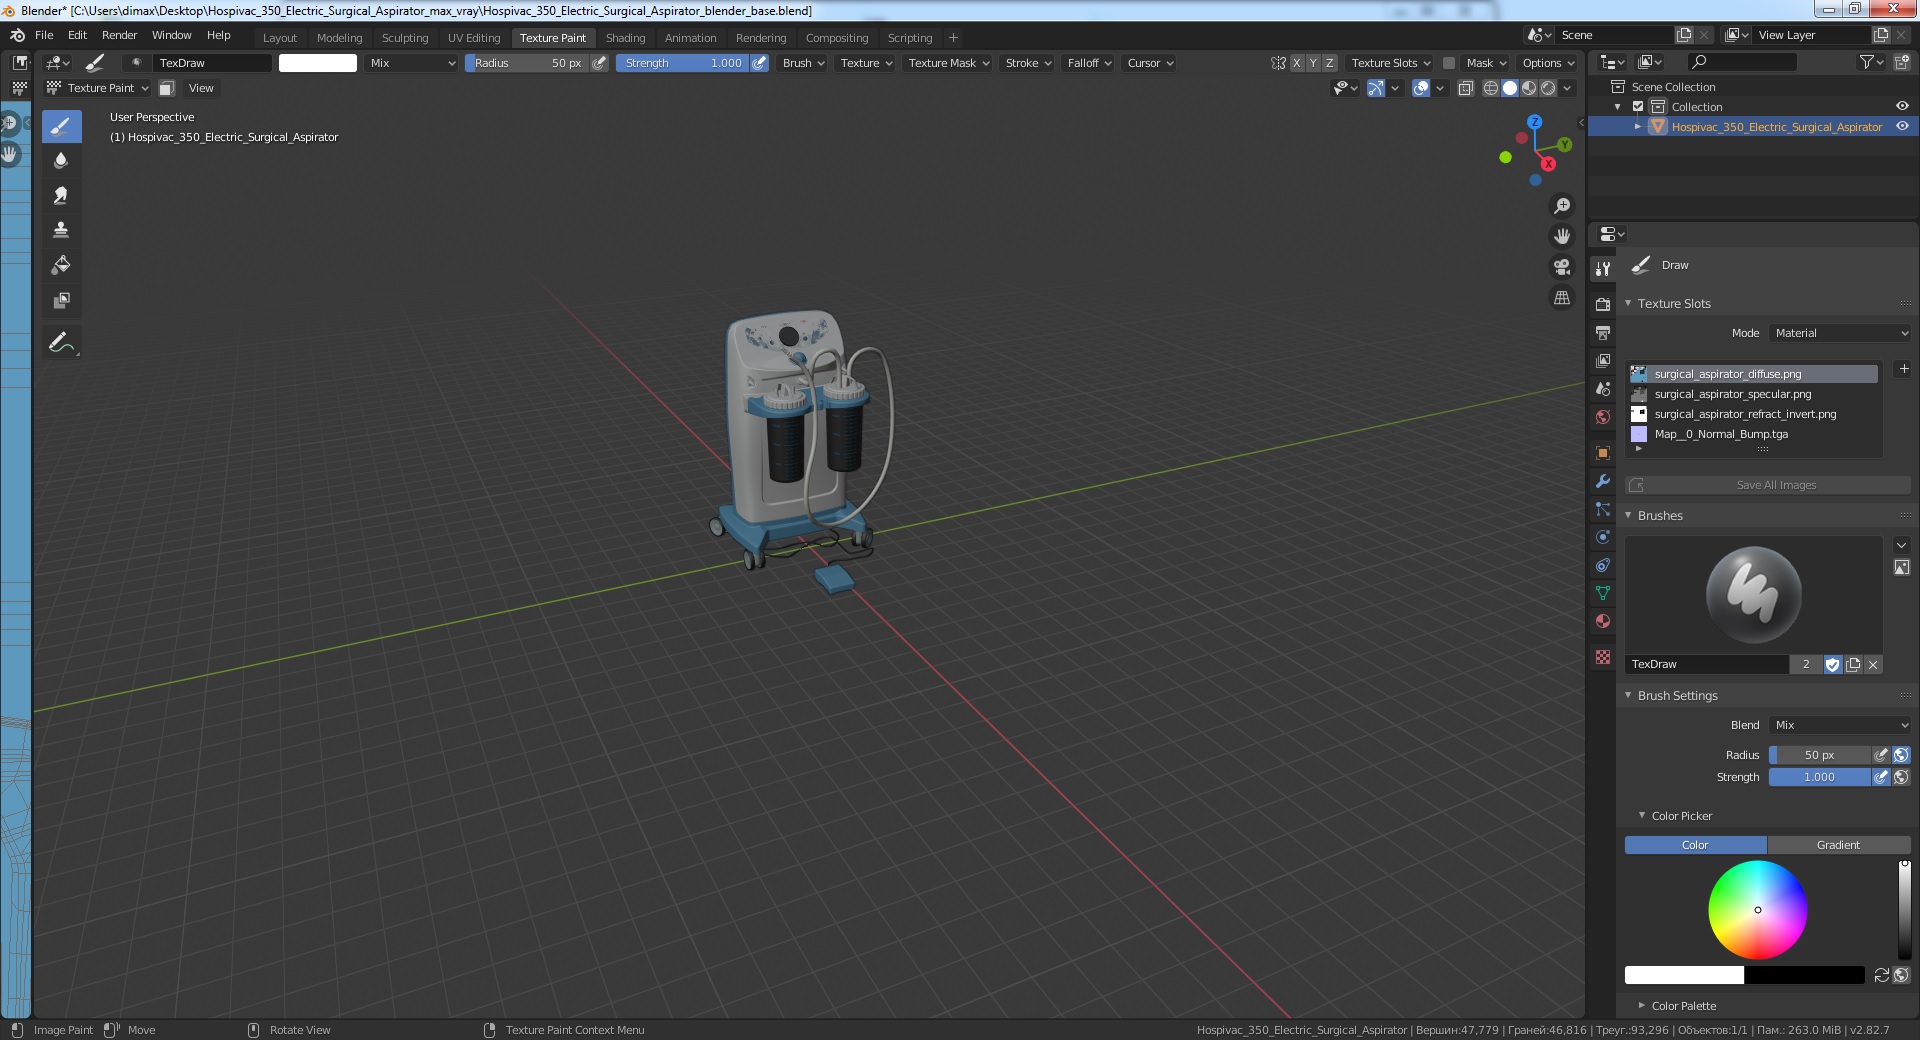Add a new workspace with plus button
Image resolution: width=1920 pixels, height=1040 pixels.
coord(953,38)
